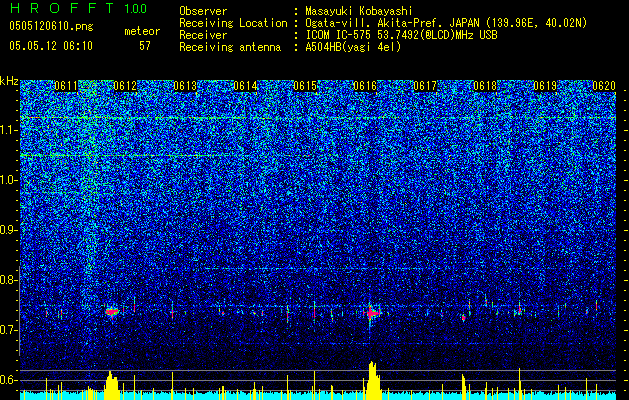Screen dimensions: 629x400
Task: Click the 1.1 kHz frequency axis label
Action: click(x=8, y=130)
